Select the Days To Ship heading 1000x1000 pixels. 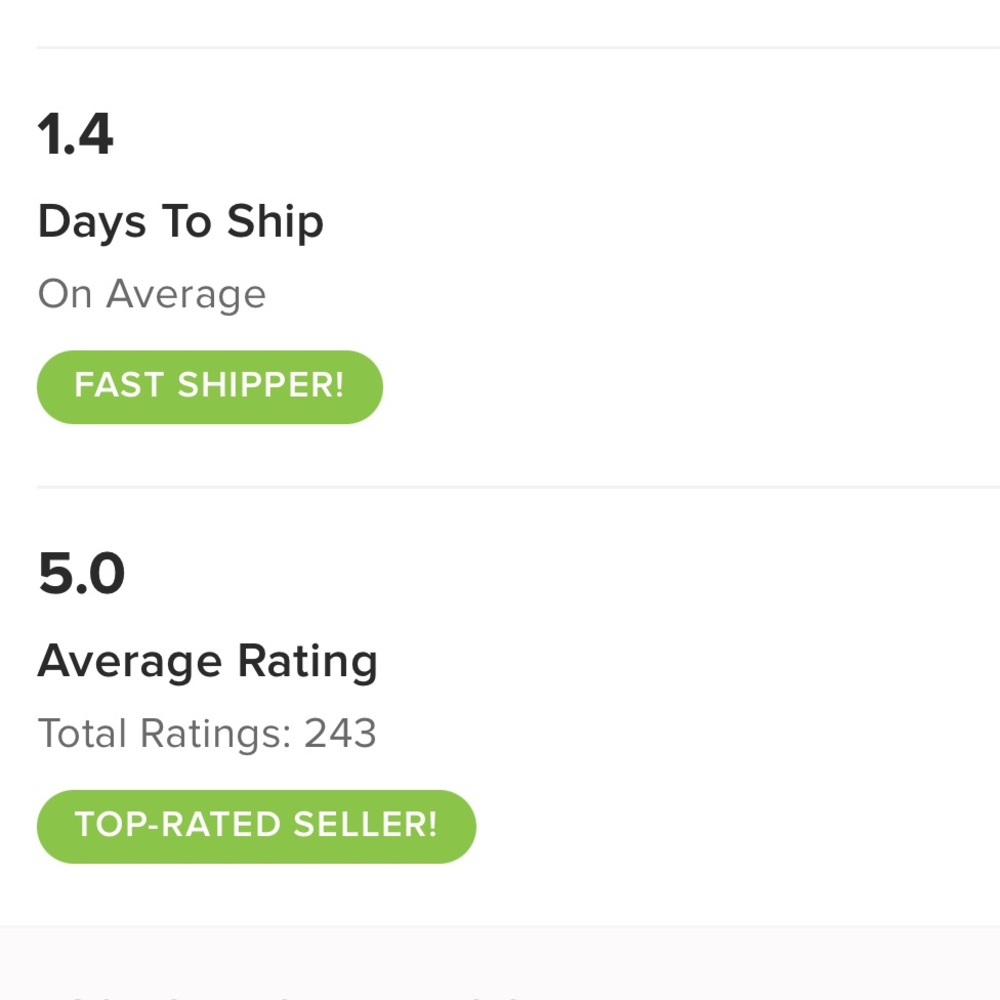180,222
